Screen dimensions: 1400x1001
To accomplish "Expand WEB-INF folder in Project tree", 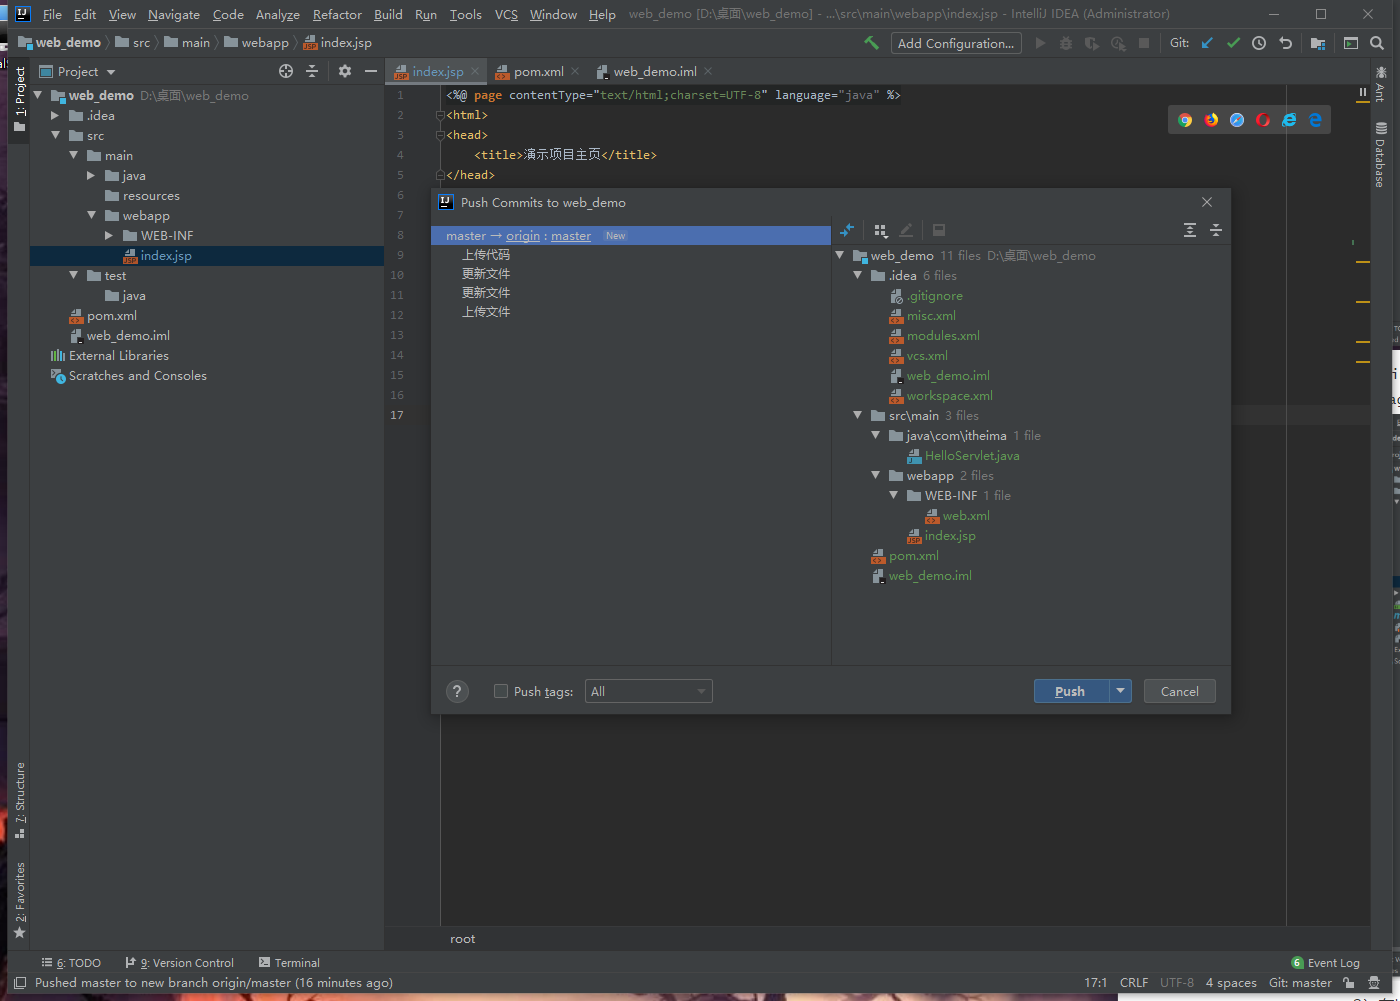I will 109,236.
